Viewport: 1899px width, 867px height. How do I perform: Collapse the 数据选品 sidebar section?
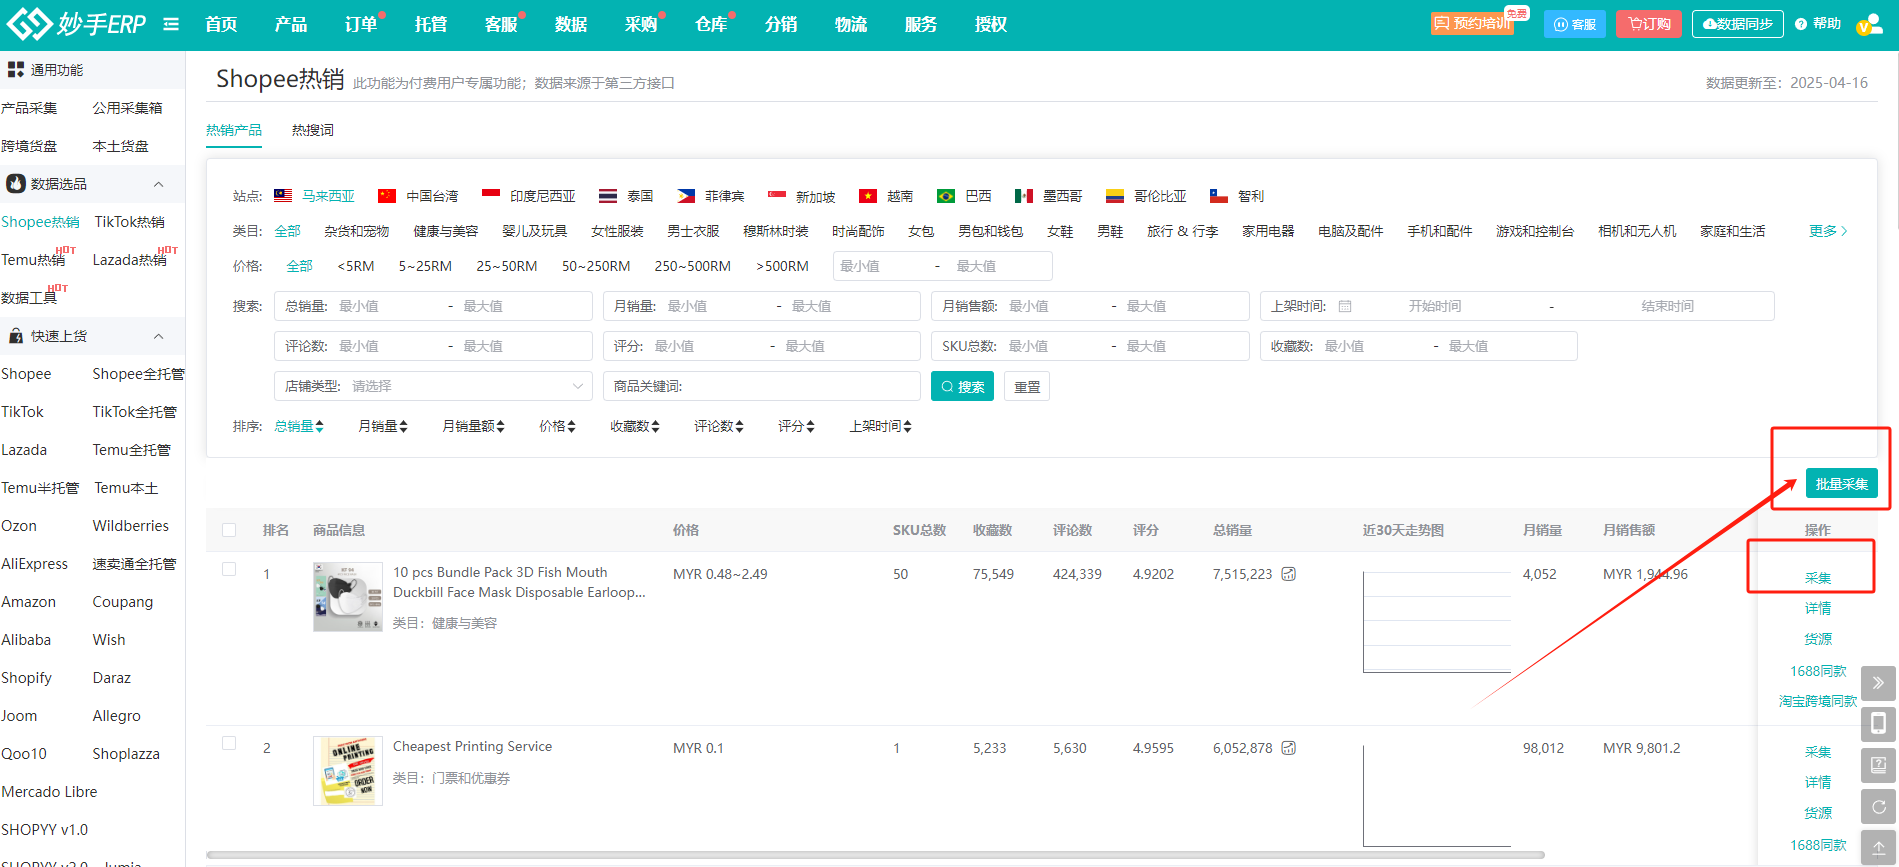158,184
